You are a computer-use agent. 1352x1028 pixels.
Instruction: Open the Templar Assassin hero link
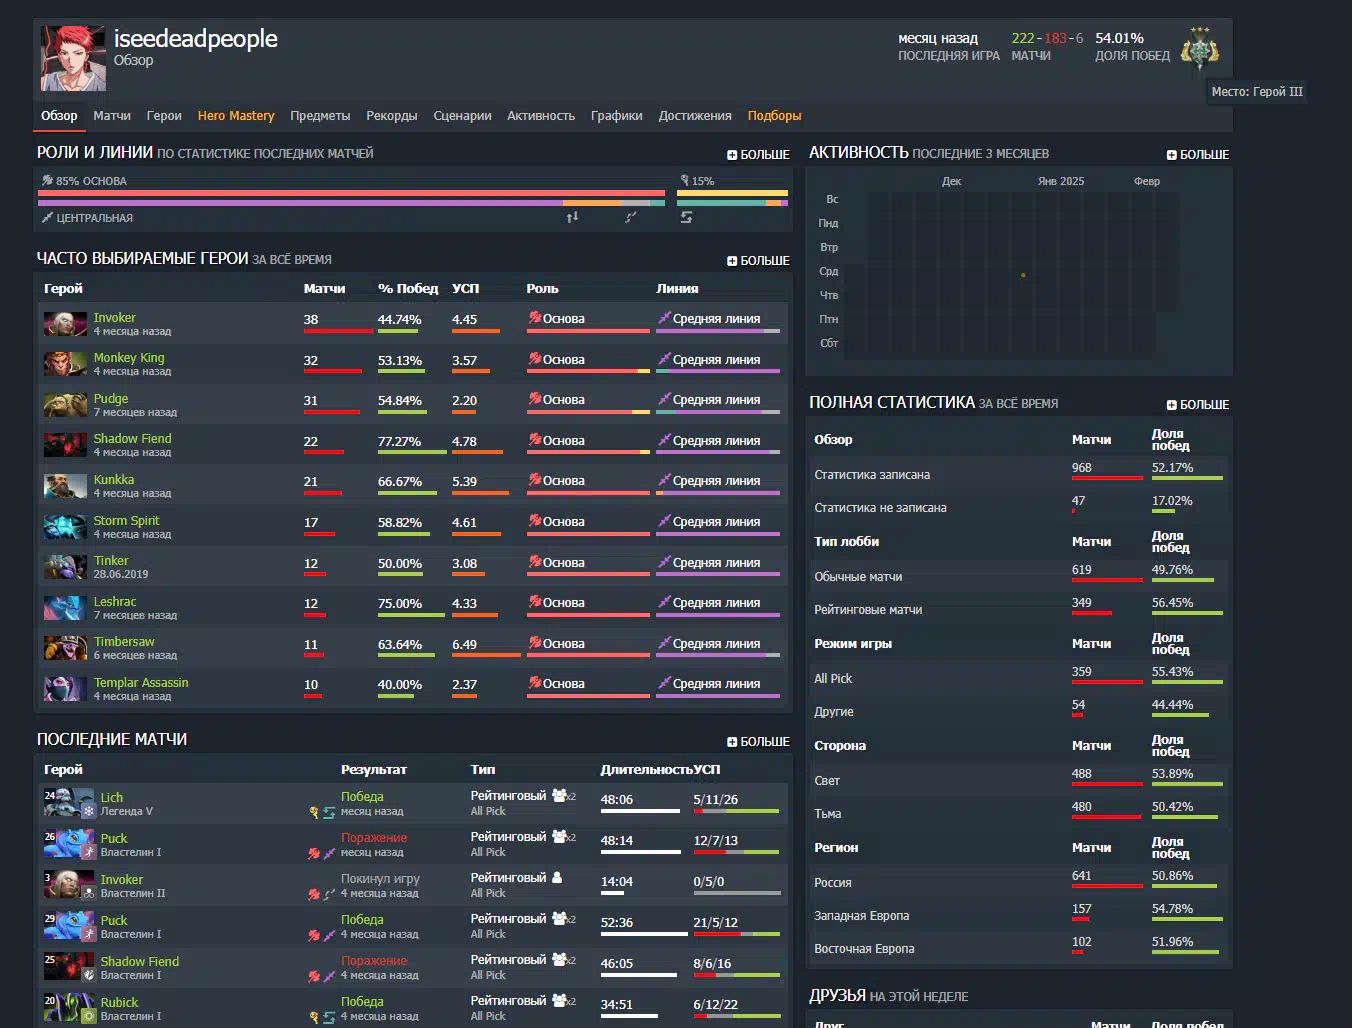click(x=141, y=683)
